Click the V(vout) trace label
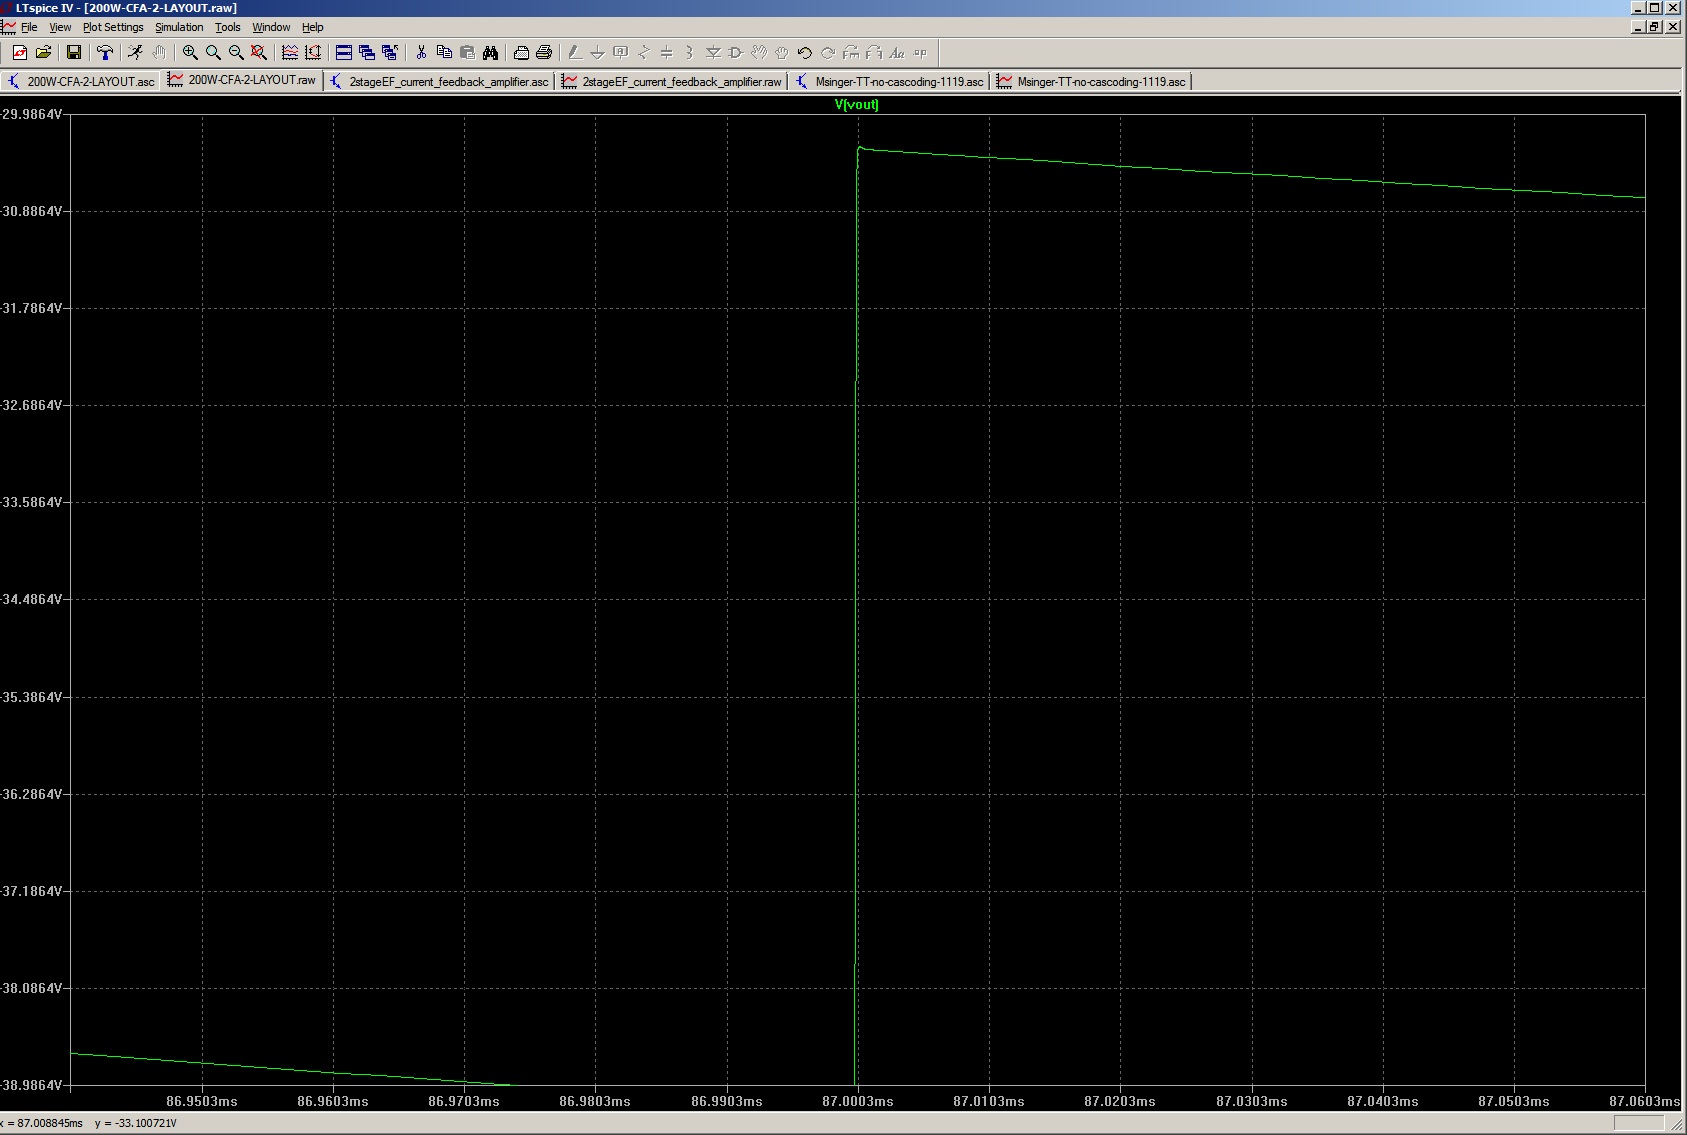The width and height of the screenshot is (1687, 1135). [857, 104]
